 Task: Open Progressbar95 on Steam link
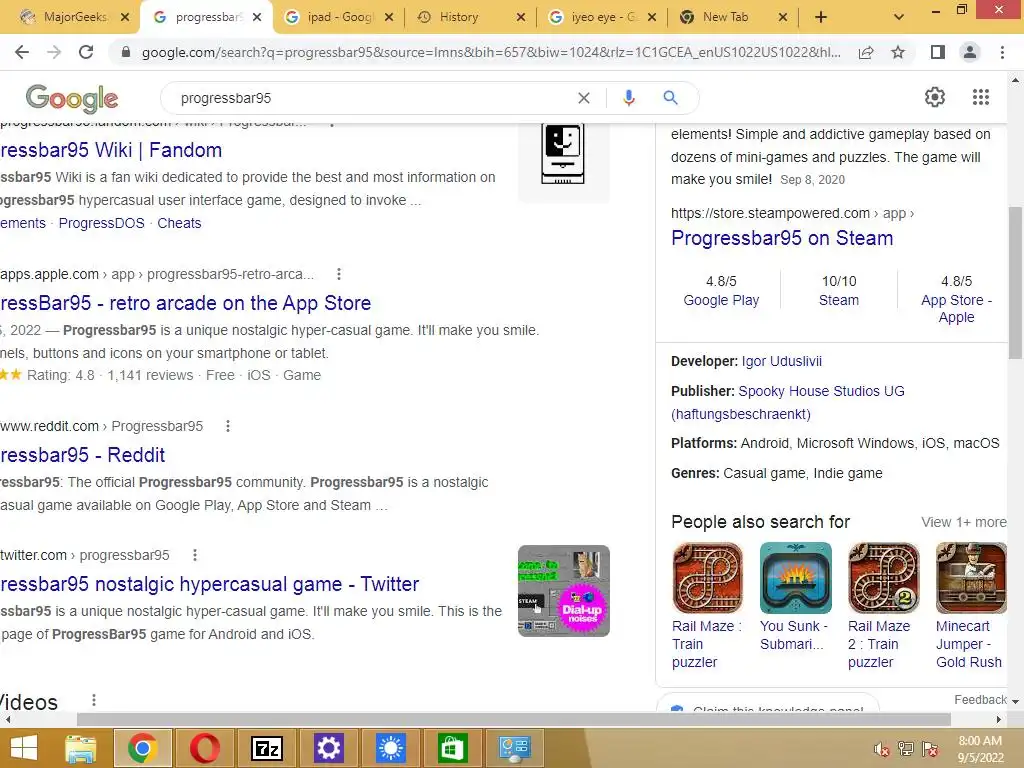(782, 238)
